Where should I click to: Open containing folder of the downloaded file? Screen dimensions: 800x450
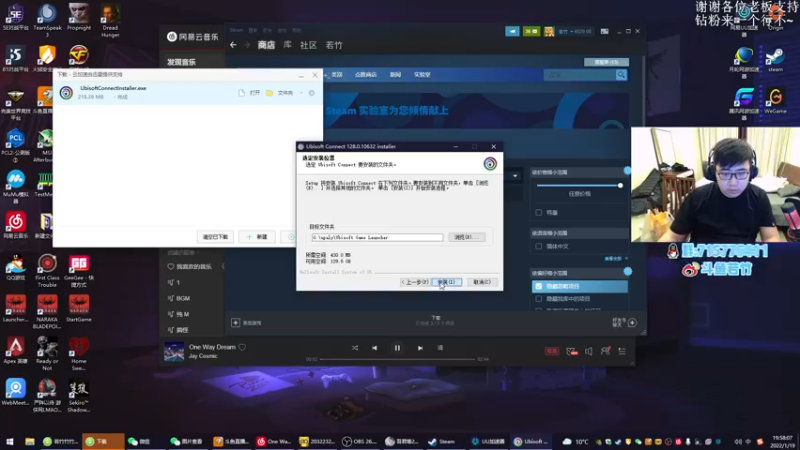coord(280,93)
